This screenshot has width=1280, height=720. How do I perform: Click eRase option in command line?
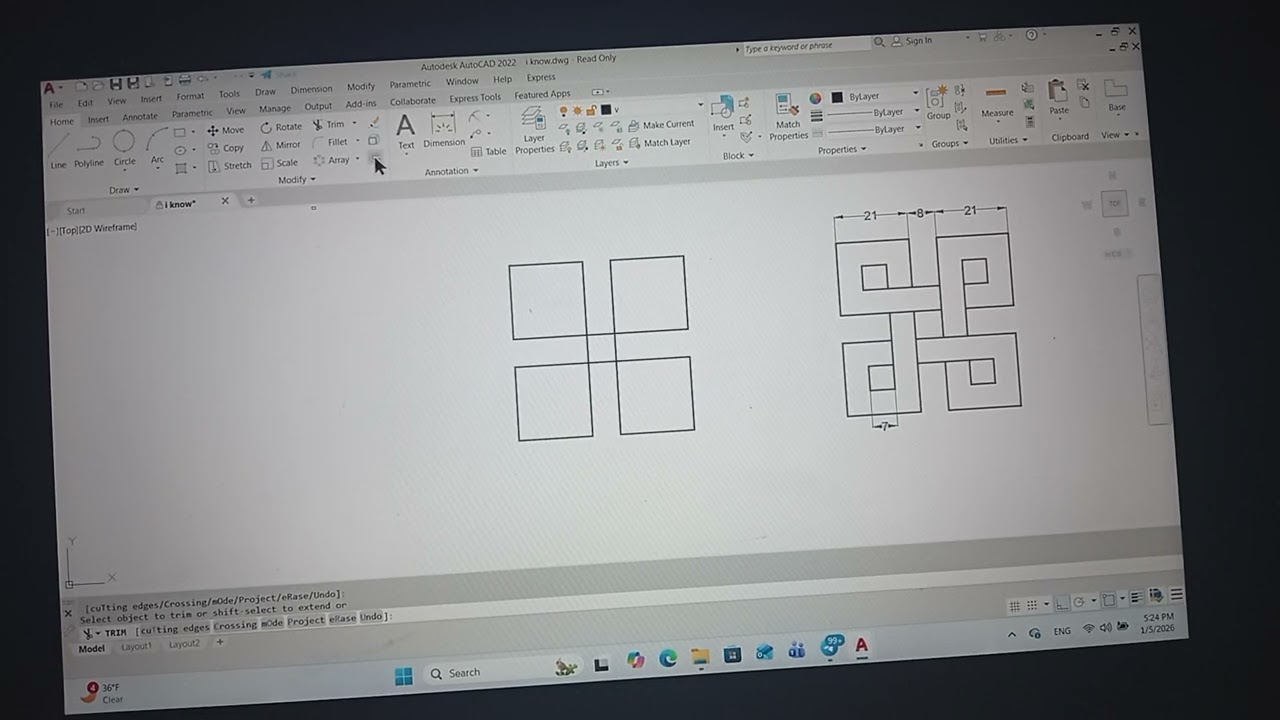click(343, 620)
